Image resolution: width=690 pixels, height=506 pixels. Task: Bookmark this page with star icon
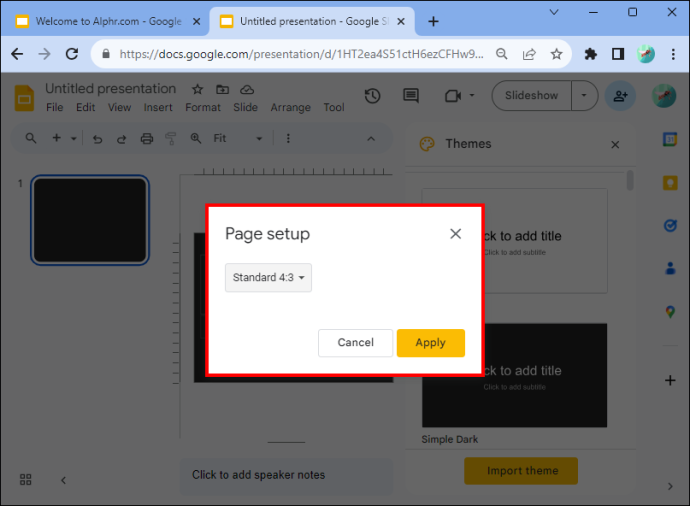click(556, 54)
